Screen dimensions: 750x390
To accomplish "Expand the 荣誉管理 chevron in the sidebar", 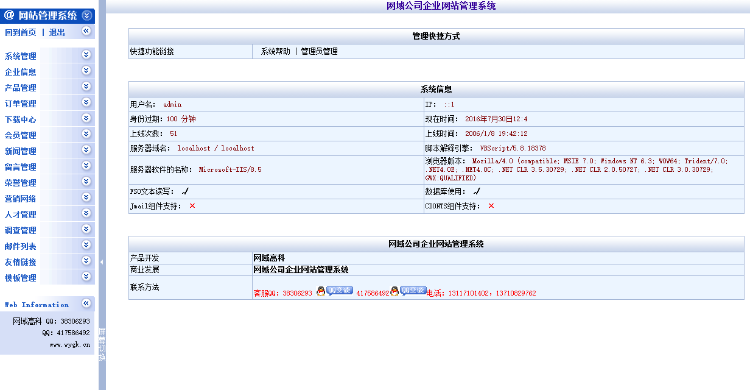I will point(86,181).
